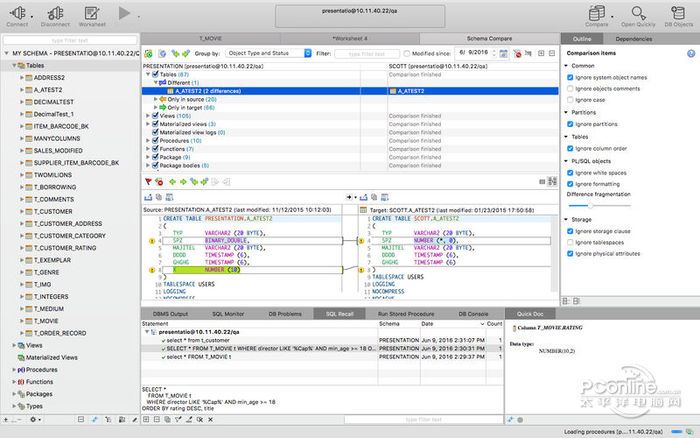Select the T_CUSTOMER table in tree

click(x=52, y=211)
